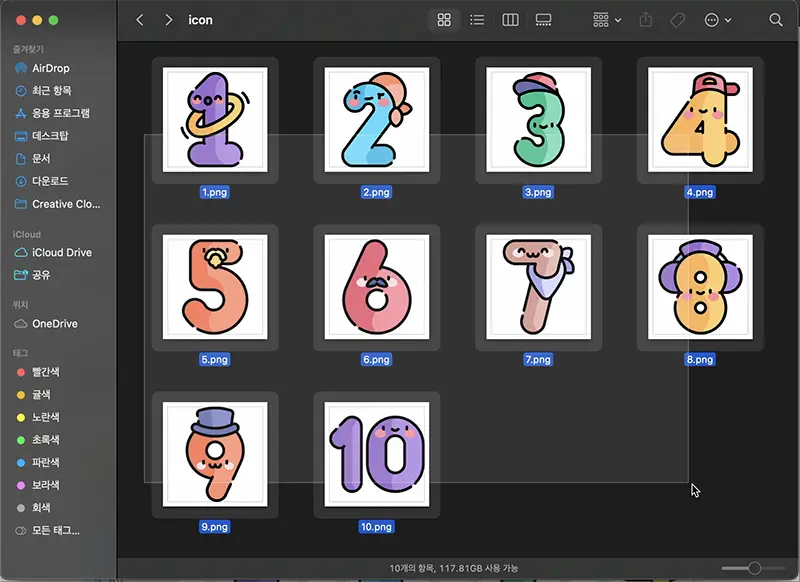
Task: Click the 1.png file name label
Action: click(x=215, y=192)
